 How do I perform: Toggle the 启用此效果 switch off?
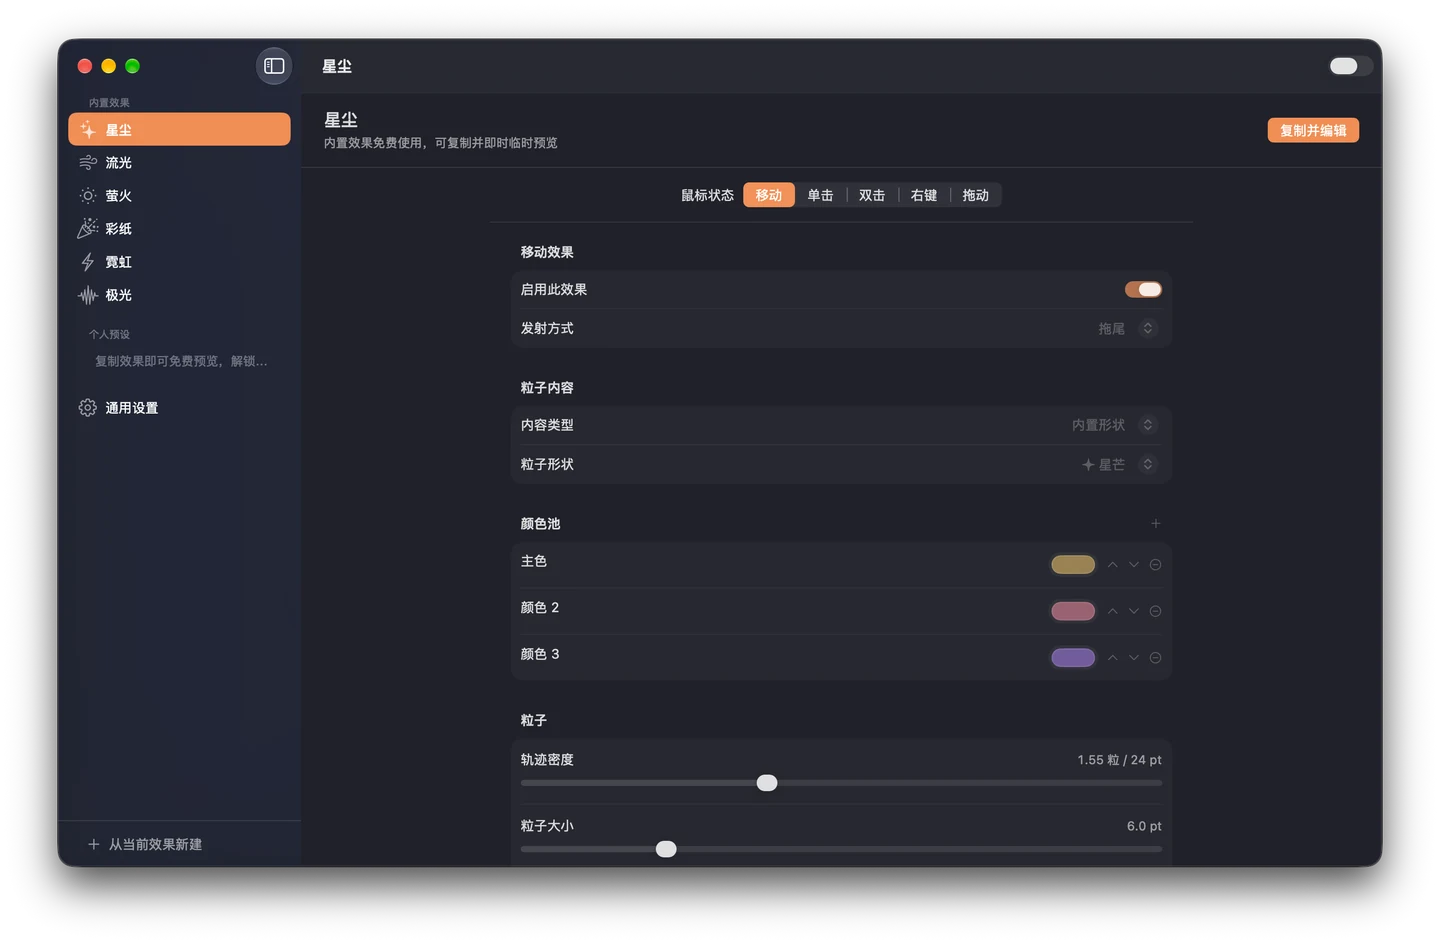(x=1143, y=289)
